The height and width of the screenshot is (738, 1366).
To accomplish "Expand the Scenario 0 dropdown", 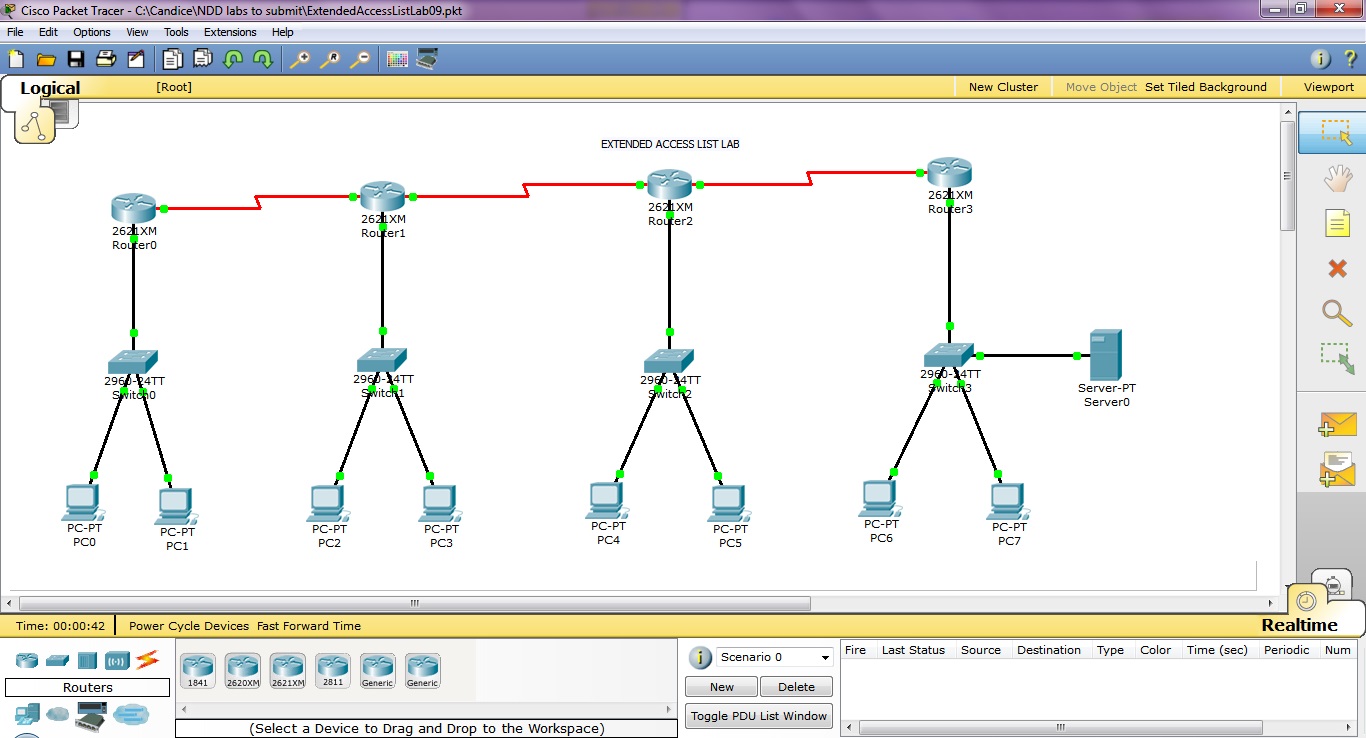I will coord(825,658).
